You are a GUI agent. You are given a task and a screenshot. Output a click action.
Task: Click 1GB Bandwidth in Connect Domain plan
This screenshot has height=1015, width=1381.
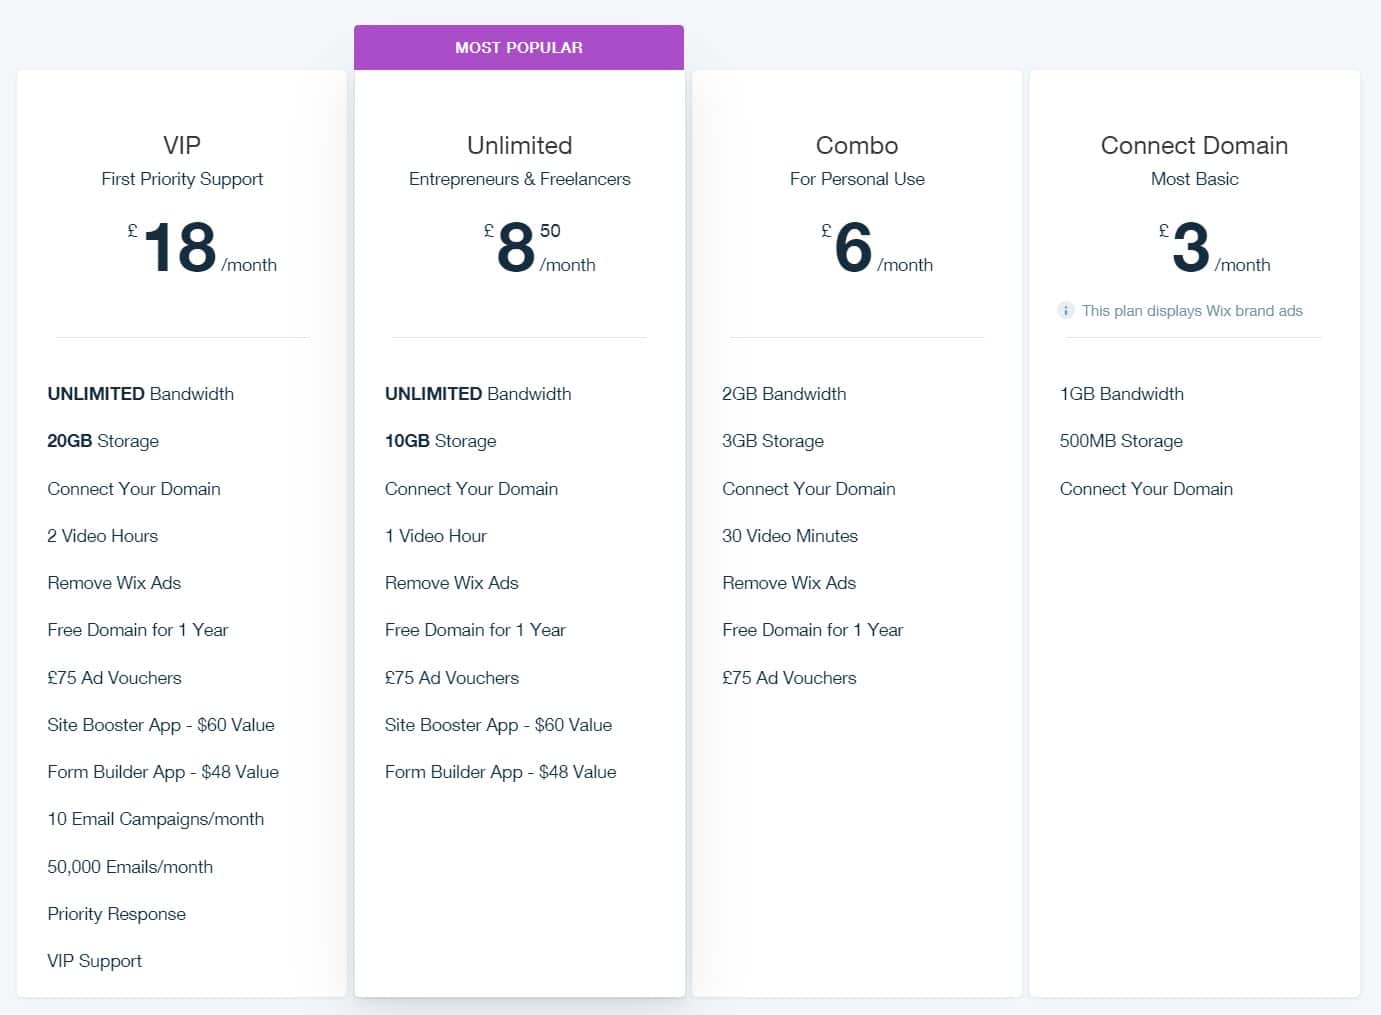pyautogui.click(x=1122, y=394)
